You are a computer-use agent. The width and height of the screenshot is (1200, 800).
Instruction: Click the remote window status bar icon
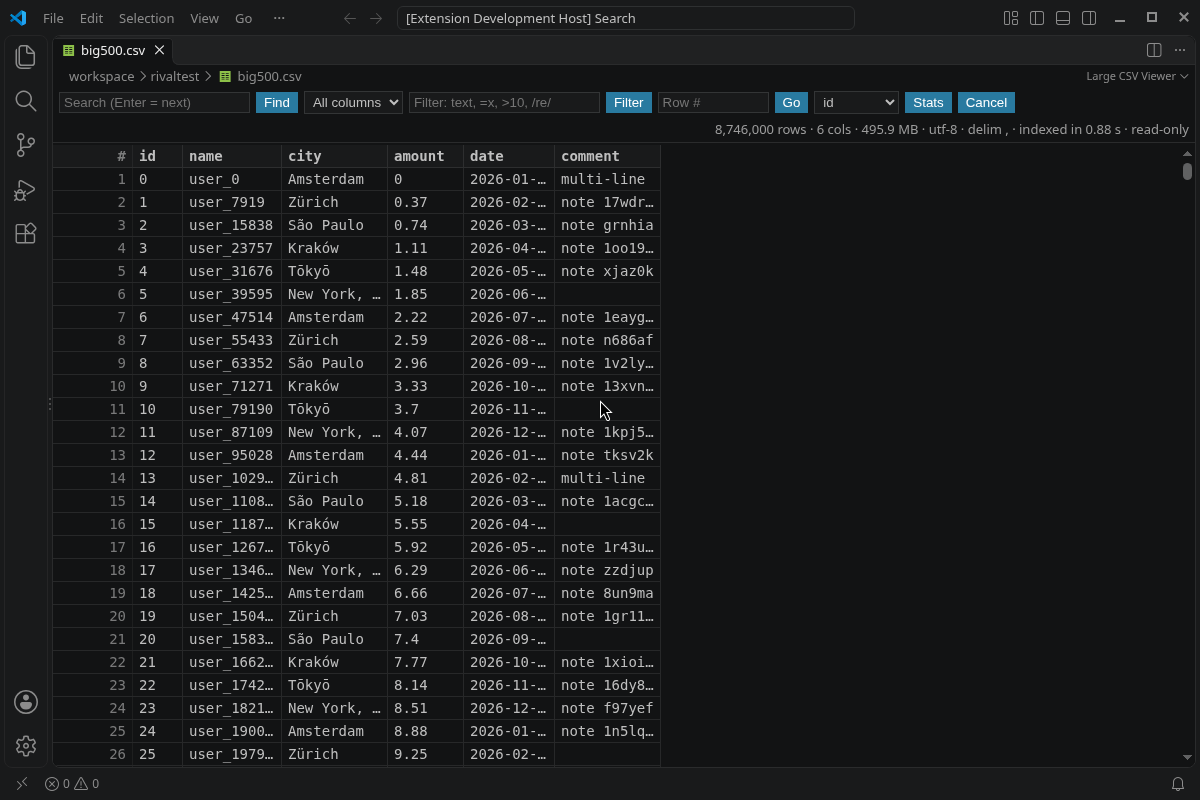22,784
